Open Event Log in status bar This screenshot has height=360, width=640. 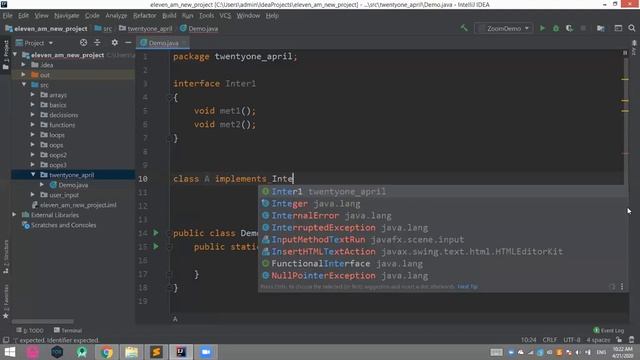[x=608, y=330]
